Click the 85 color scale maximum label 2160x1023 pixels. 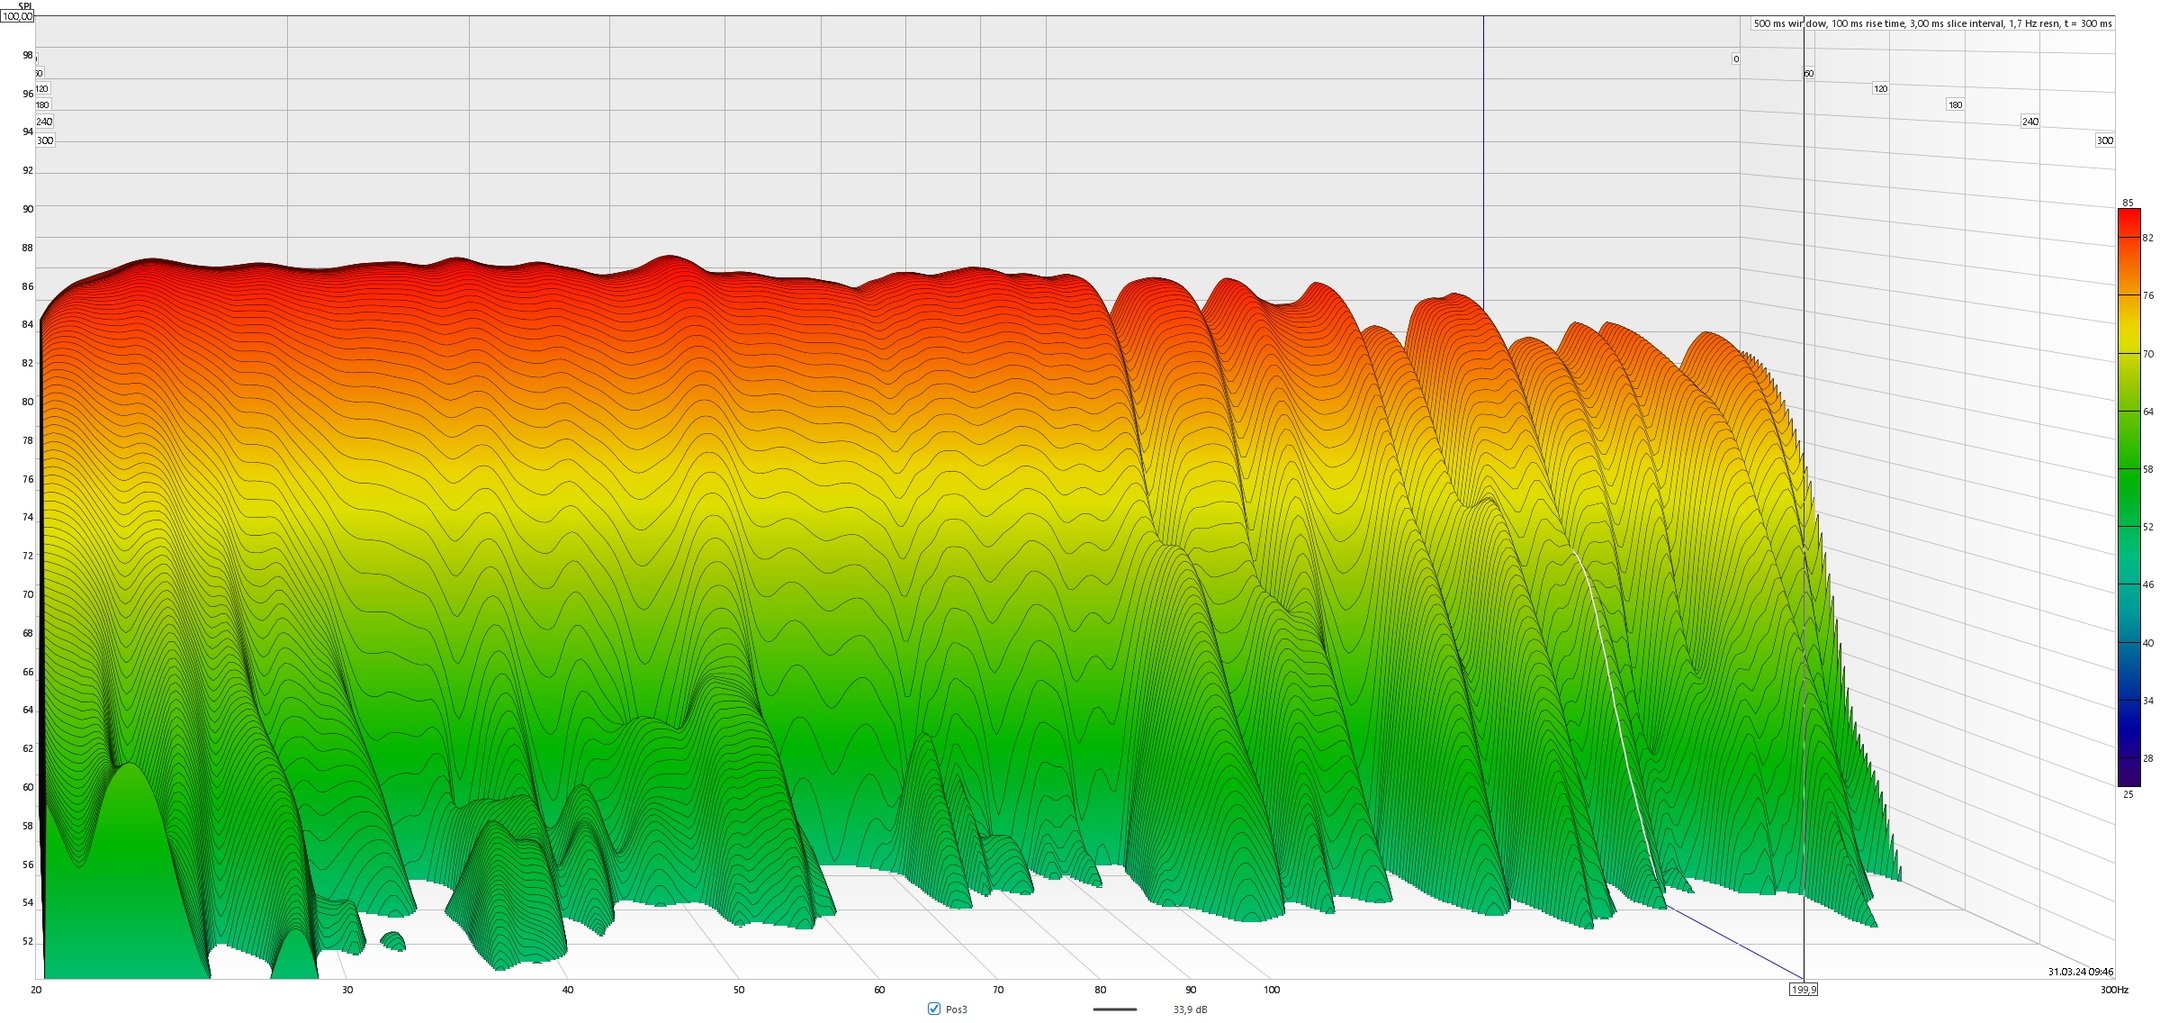tap(2127, 203)
